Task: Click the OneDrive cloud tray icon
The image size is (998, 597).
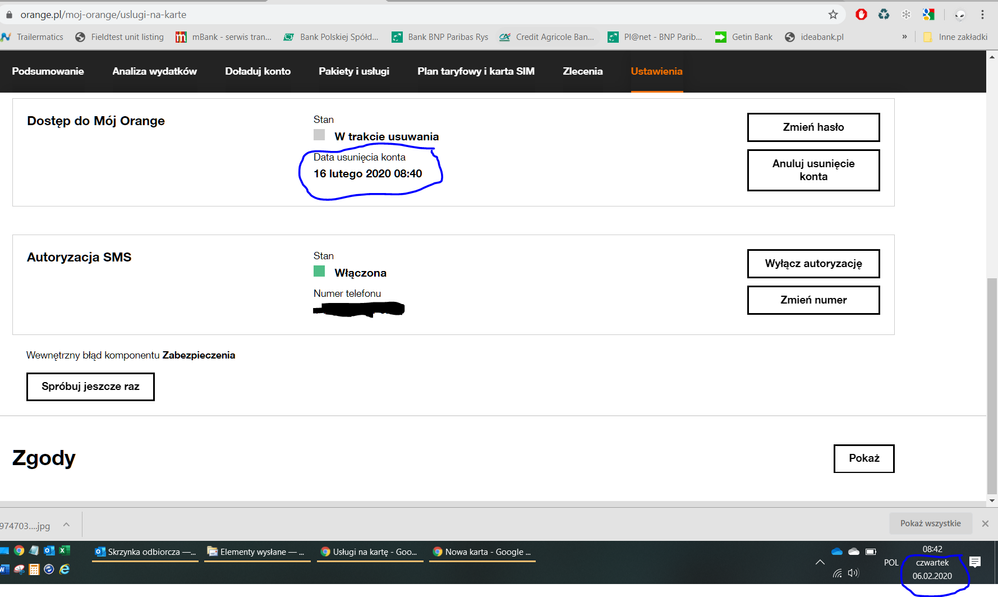Action: tap(837, 551)
